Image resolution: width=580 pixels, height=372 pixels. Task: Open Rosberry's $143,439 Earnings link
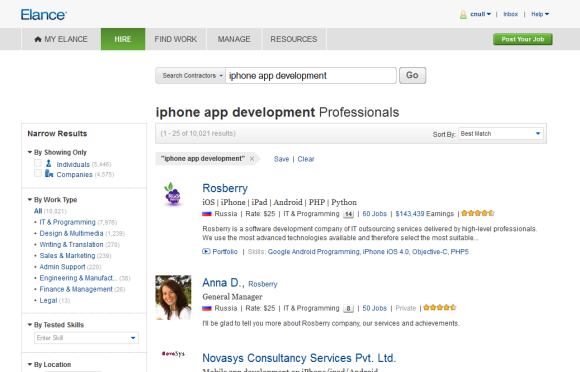424,214
